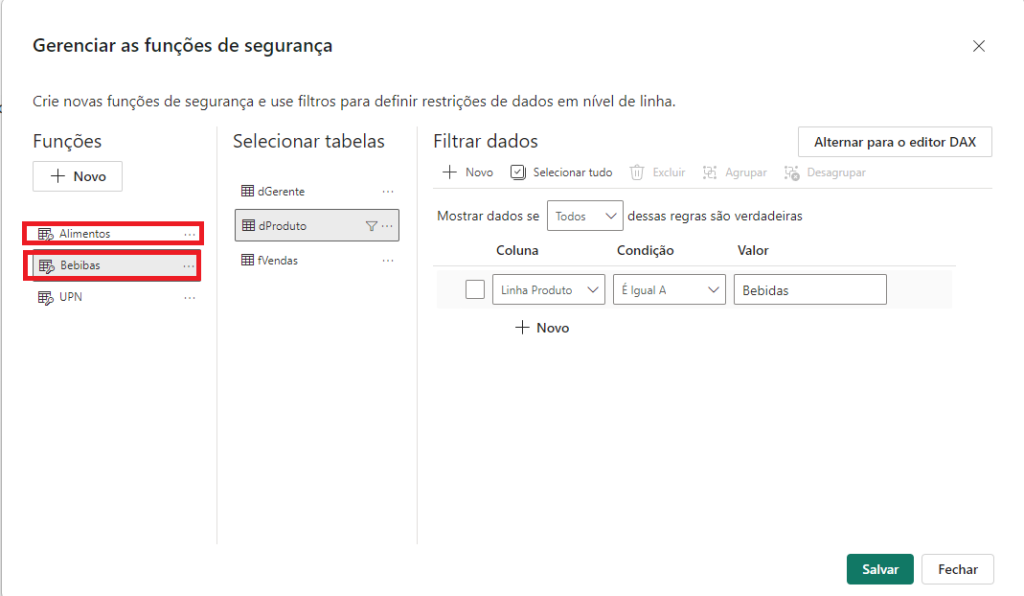The height and width of the screenshot is (596, 1024).
Task: Click the table icon beside dGerente
Action: point(245,191)
